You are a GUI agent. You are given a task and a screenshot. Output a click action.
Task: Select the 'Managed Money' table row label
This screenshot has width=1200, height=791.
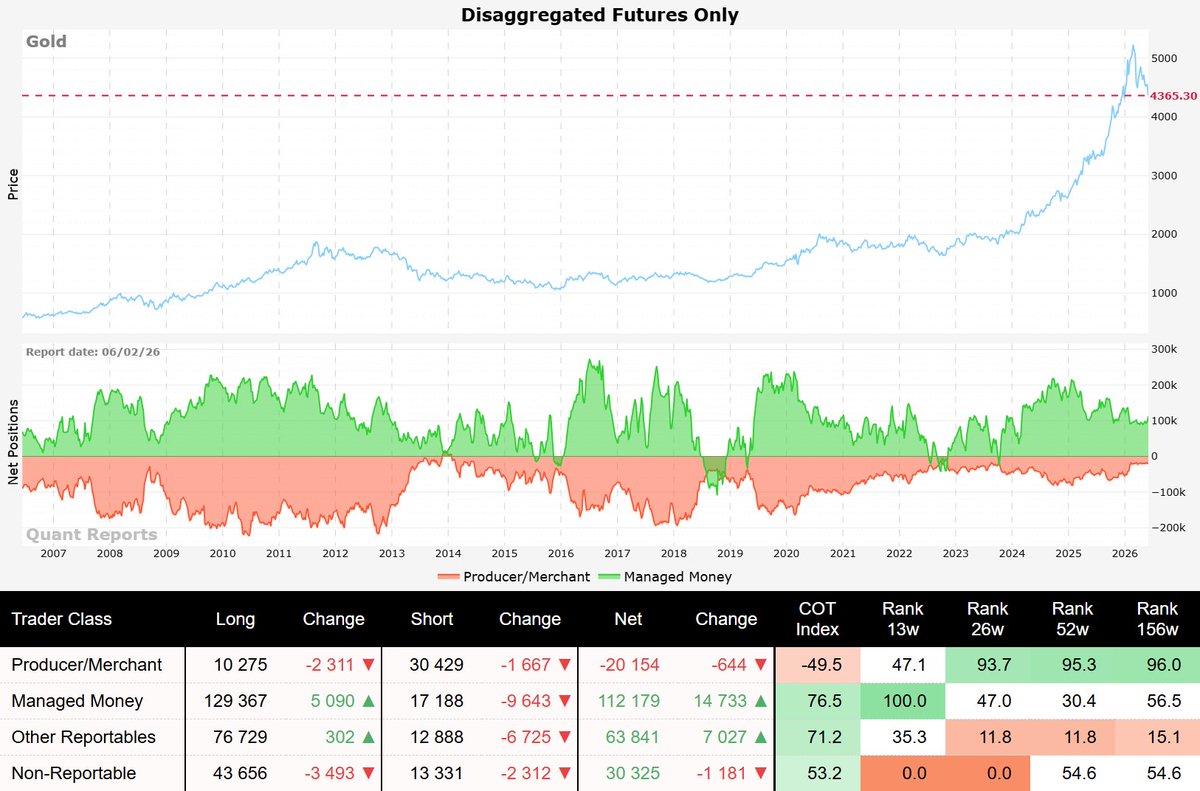pos(77,701)
